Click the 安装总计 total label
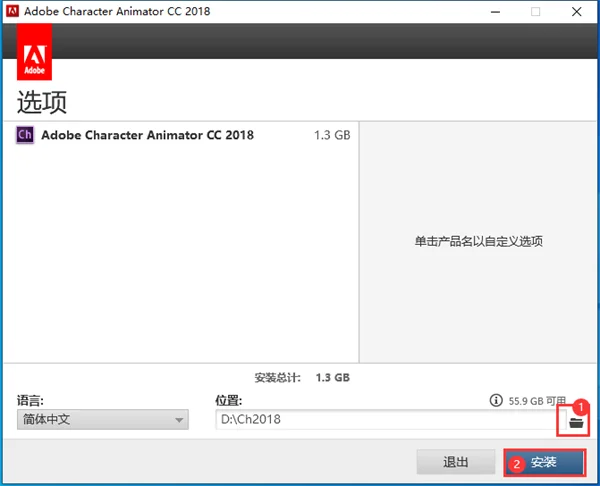Image resolution: width=600 pixels, height=486 pixels. (277, 378)
